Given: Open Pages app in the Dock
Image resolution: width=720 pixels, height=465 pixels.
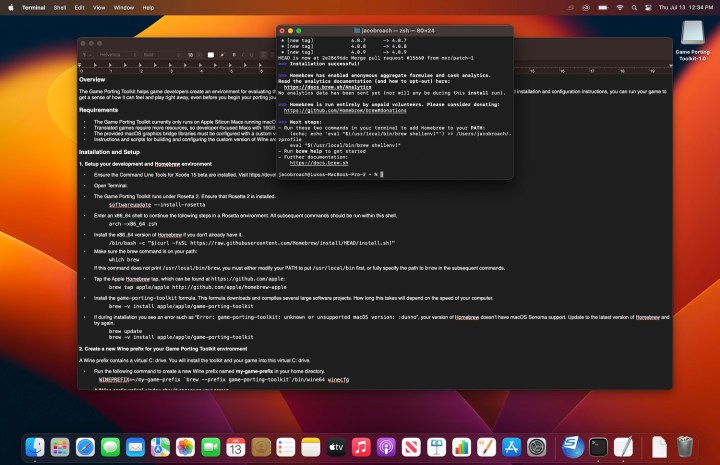Looking at the screenshot, I should point(487,447).
